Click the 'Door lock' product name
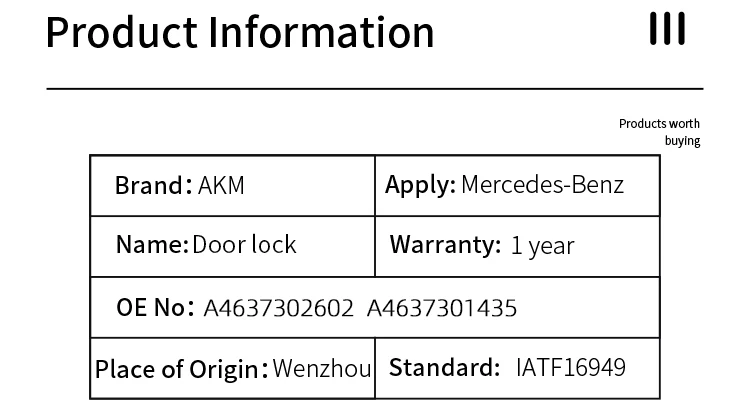Image resolution: width=750 pixels, height=420 pixels. 244,244
